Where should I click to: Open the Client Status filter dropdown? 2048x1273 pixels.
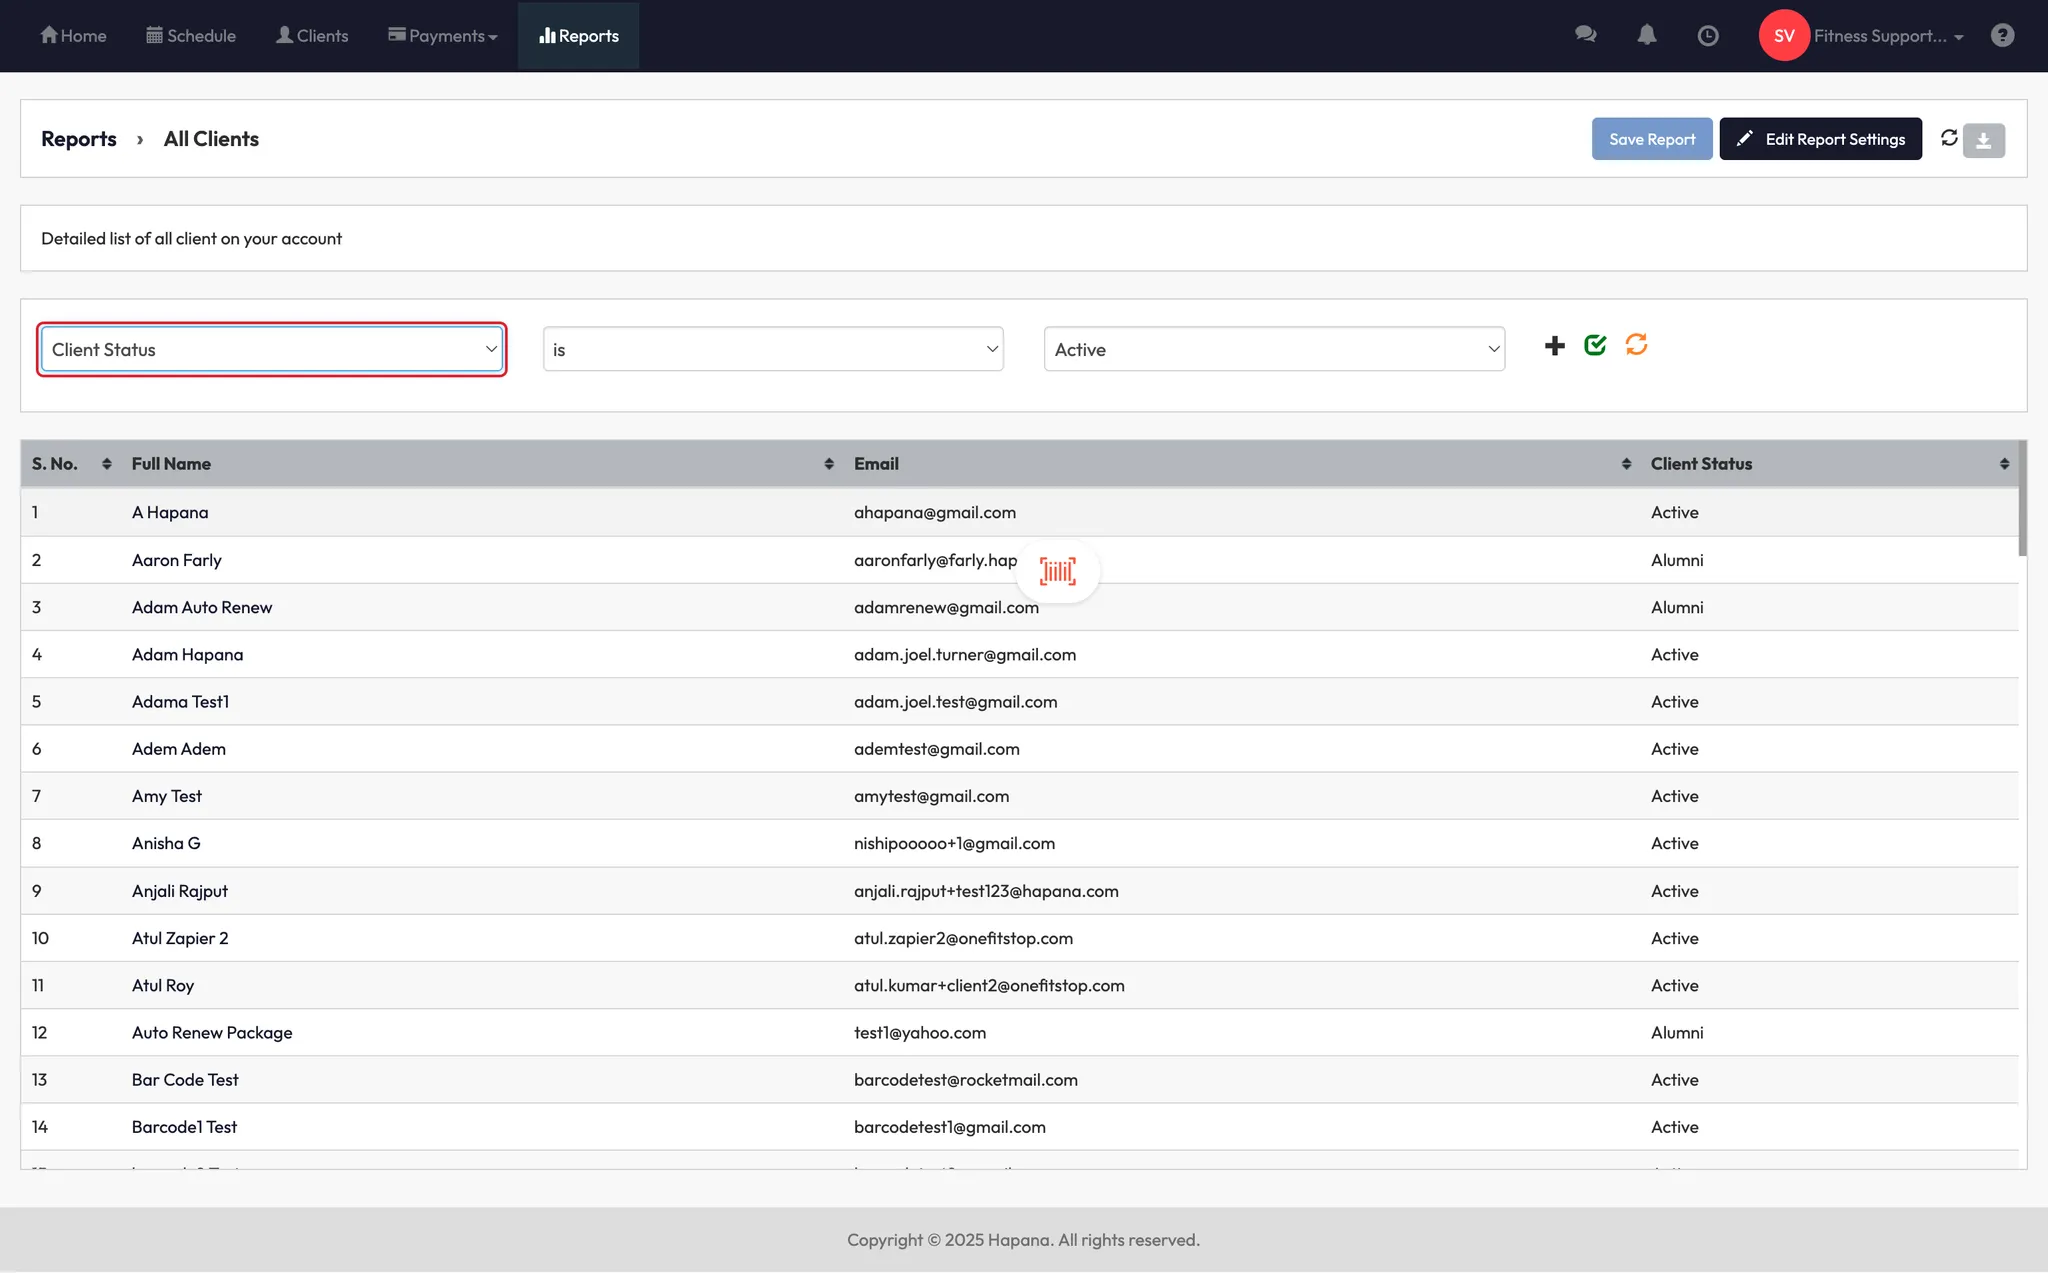pyautogui.click(x=272, y=350)
